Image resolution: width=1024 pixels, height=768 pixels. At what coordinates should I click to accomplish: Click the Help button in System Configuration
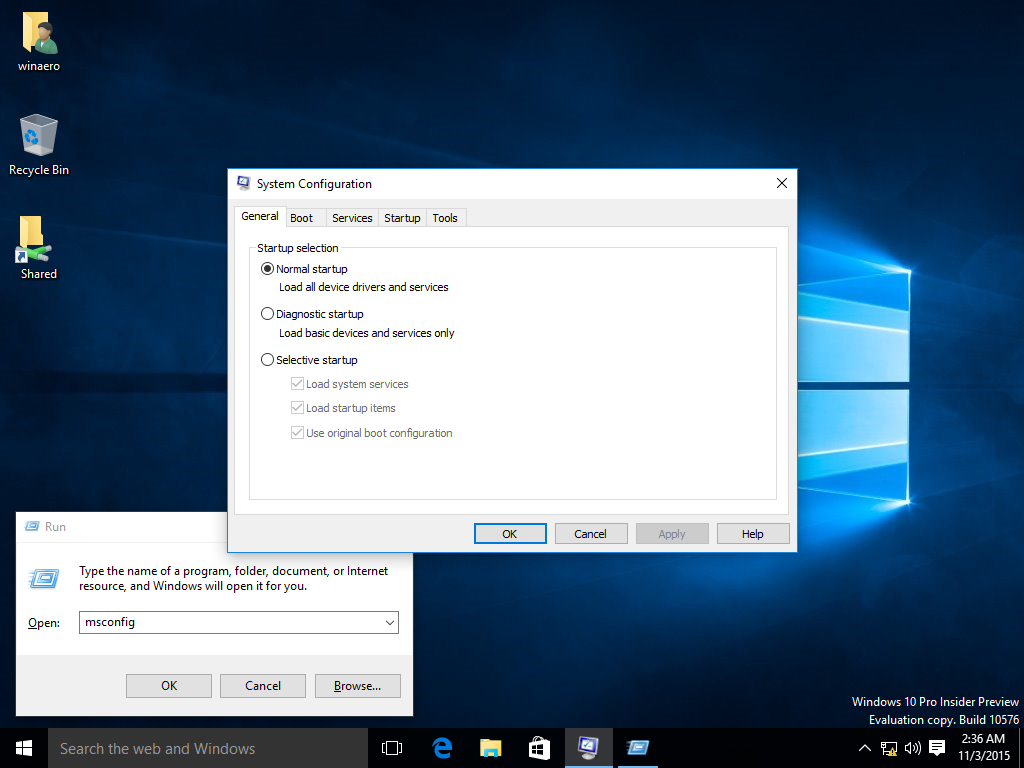752,533
